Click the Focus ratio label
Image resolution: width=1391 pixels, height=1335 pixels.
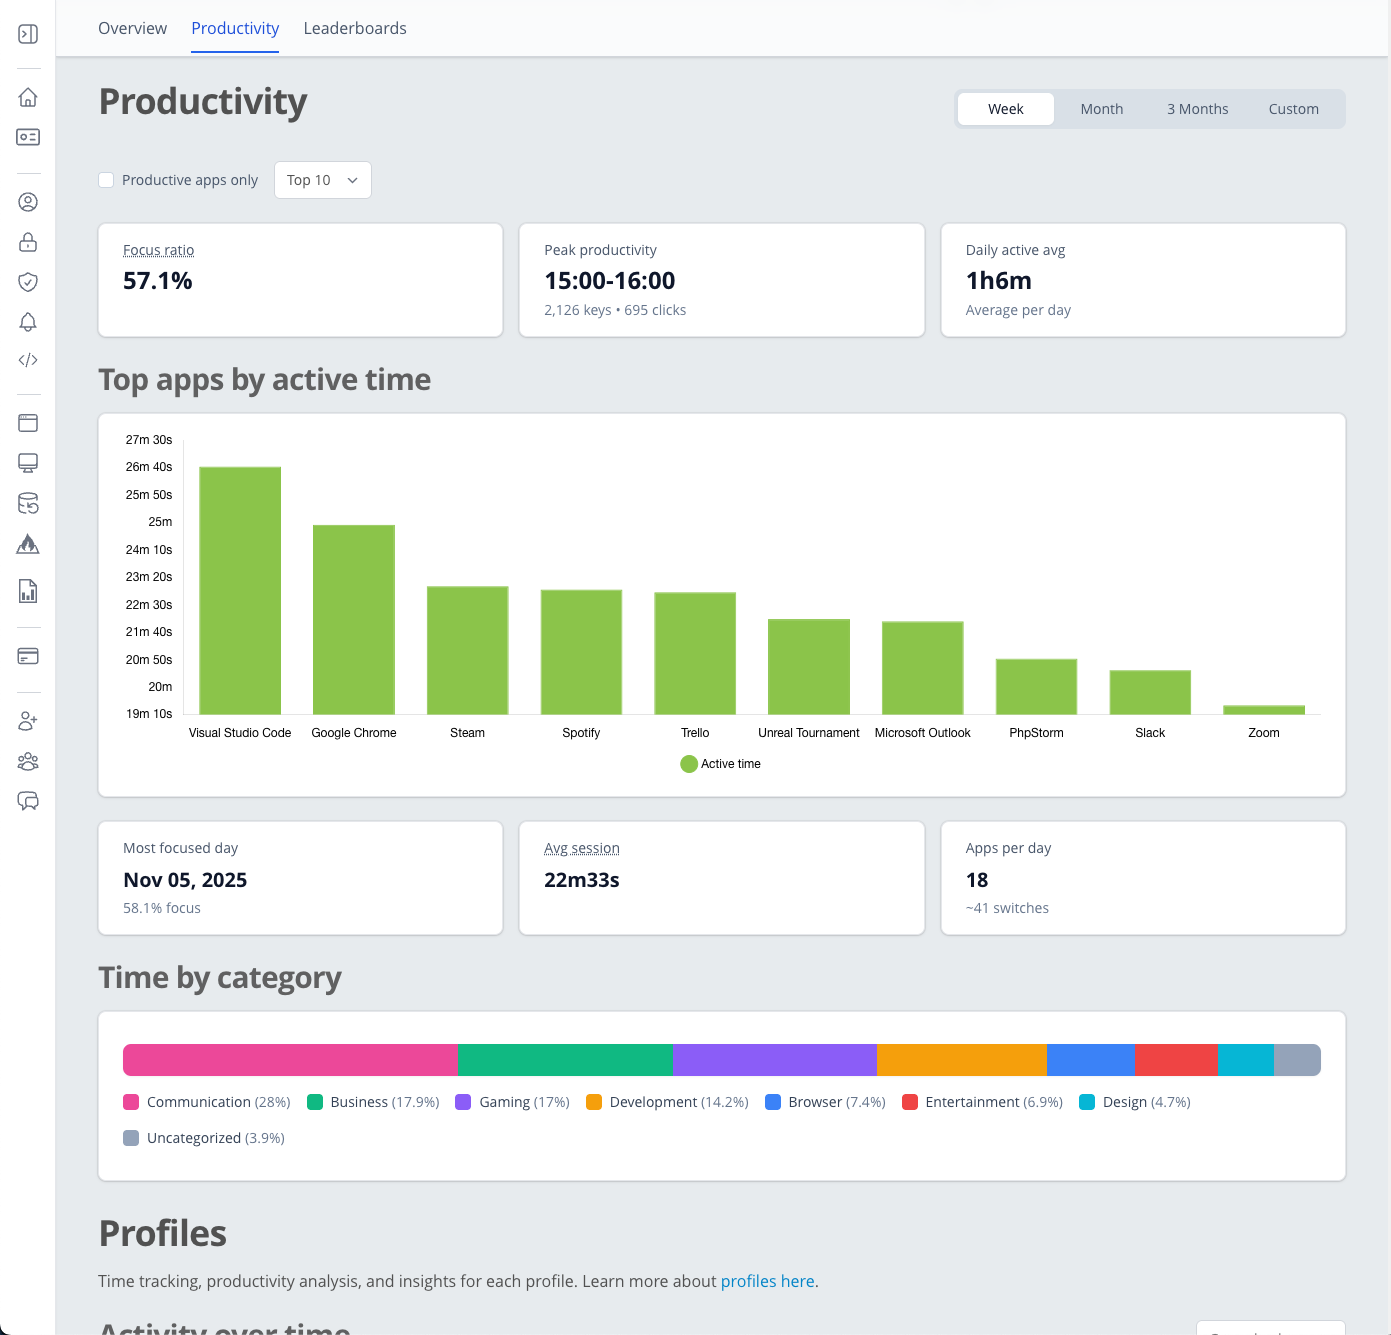coord(158,249)
